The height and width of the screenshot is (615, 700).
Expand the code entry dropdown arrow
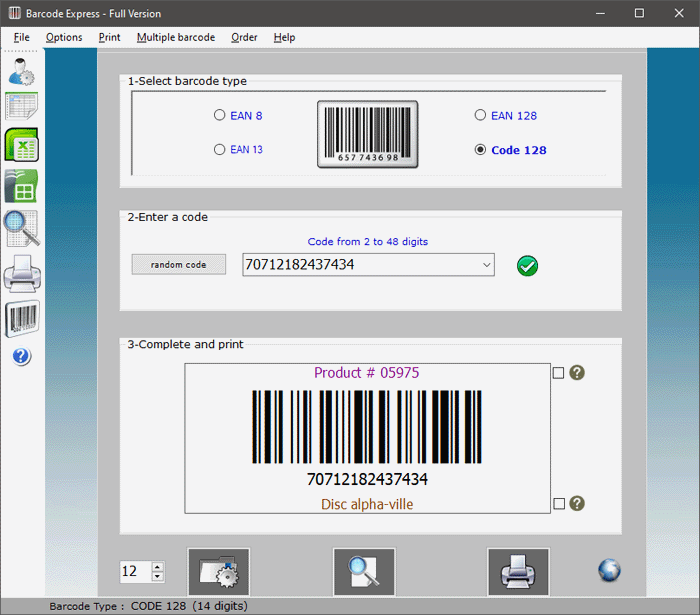[487, 265]
